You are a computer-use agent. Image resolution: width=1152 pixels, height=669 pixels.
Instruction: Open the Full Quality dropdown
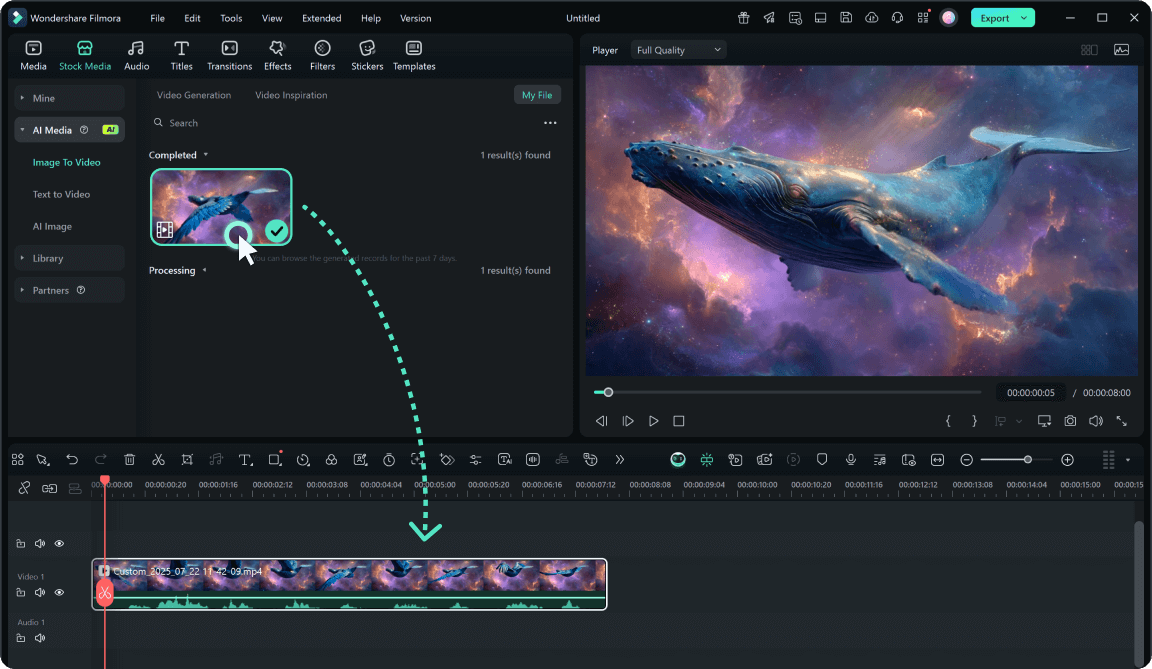(678, 50)
